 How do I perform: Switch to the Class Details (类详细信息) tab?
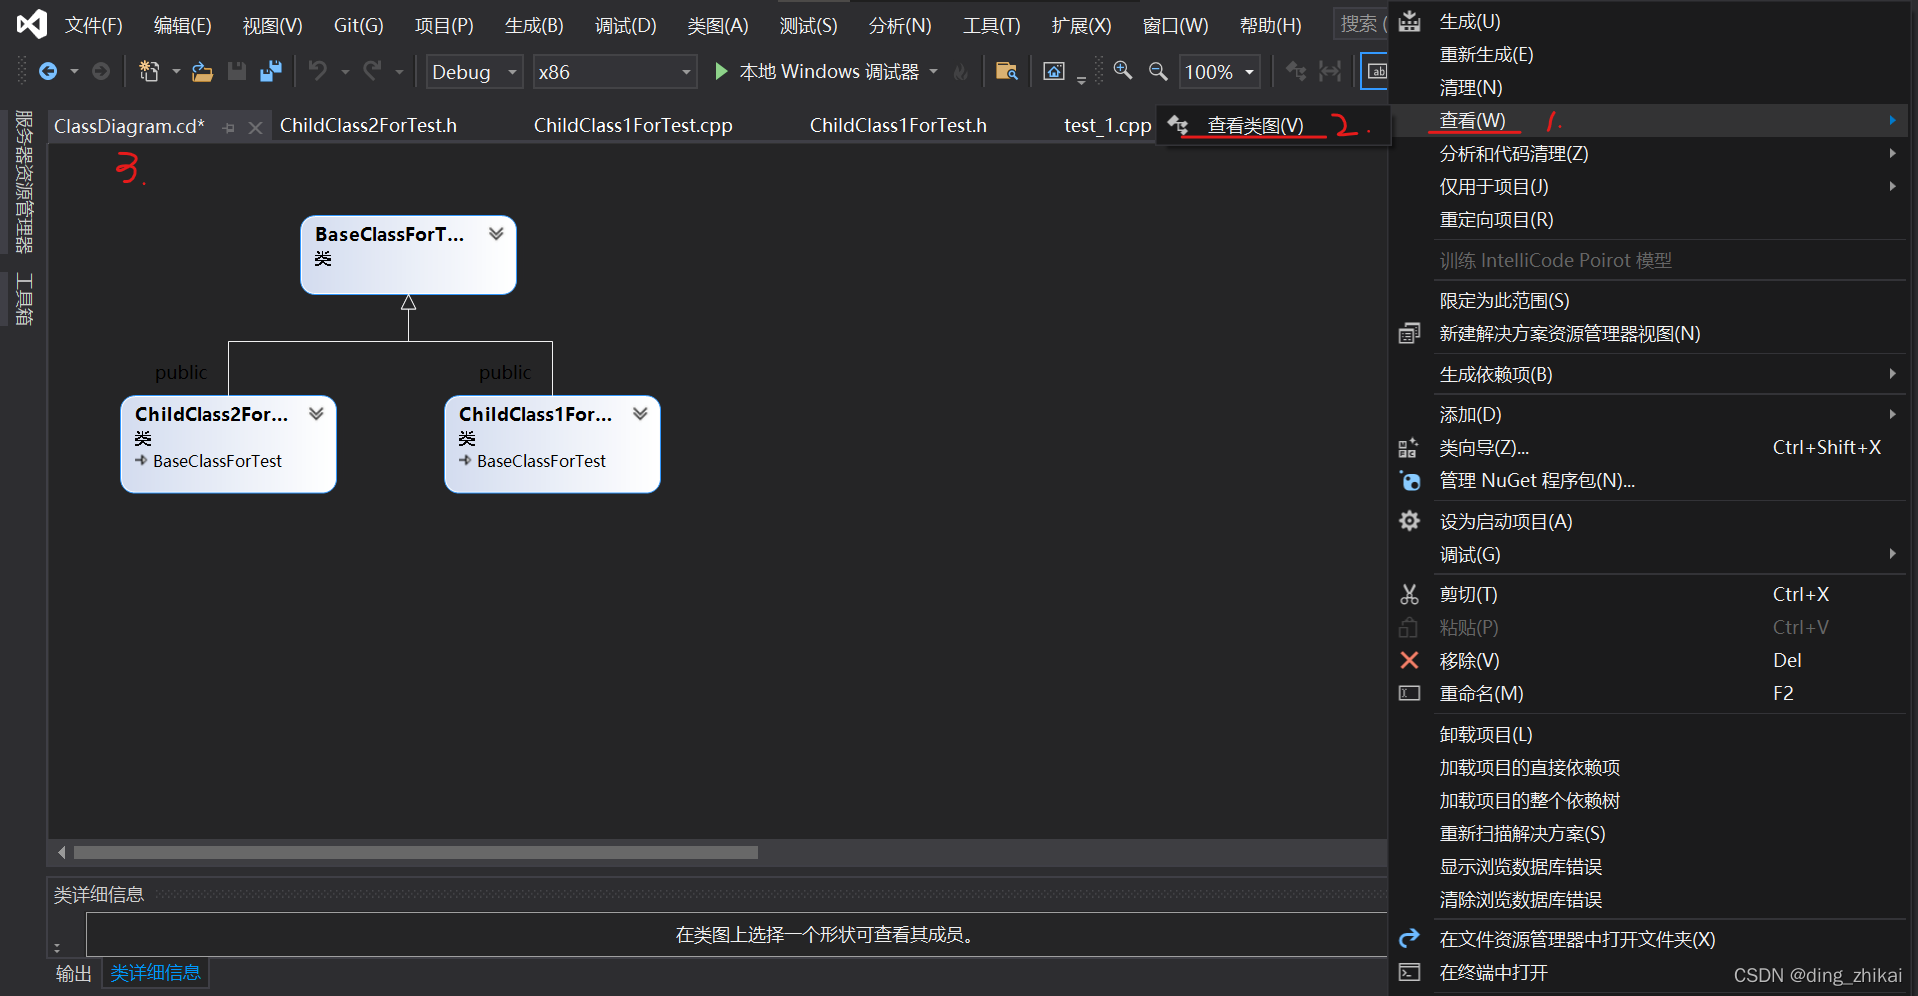tap(155, 973)
